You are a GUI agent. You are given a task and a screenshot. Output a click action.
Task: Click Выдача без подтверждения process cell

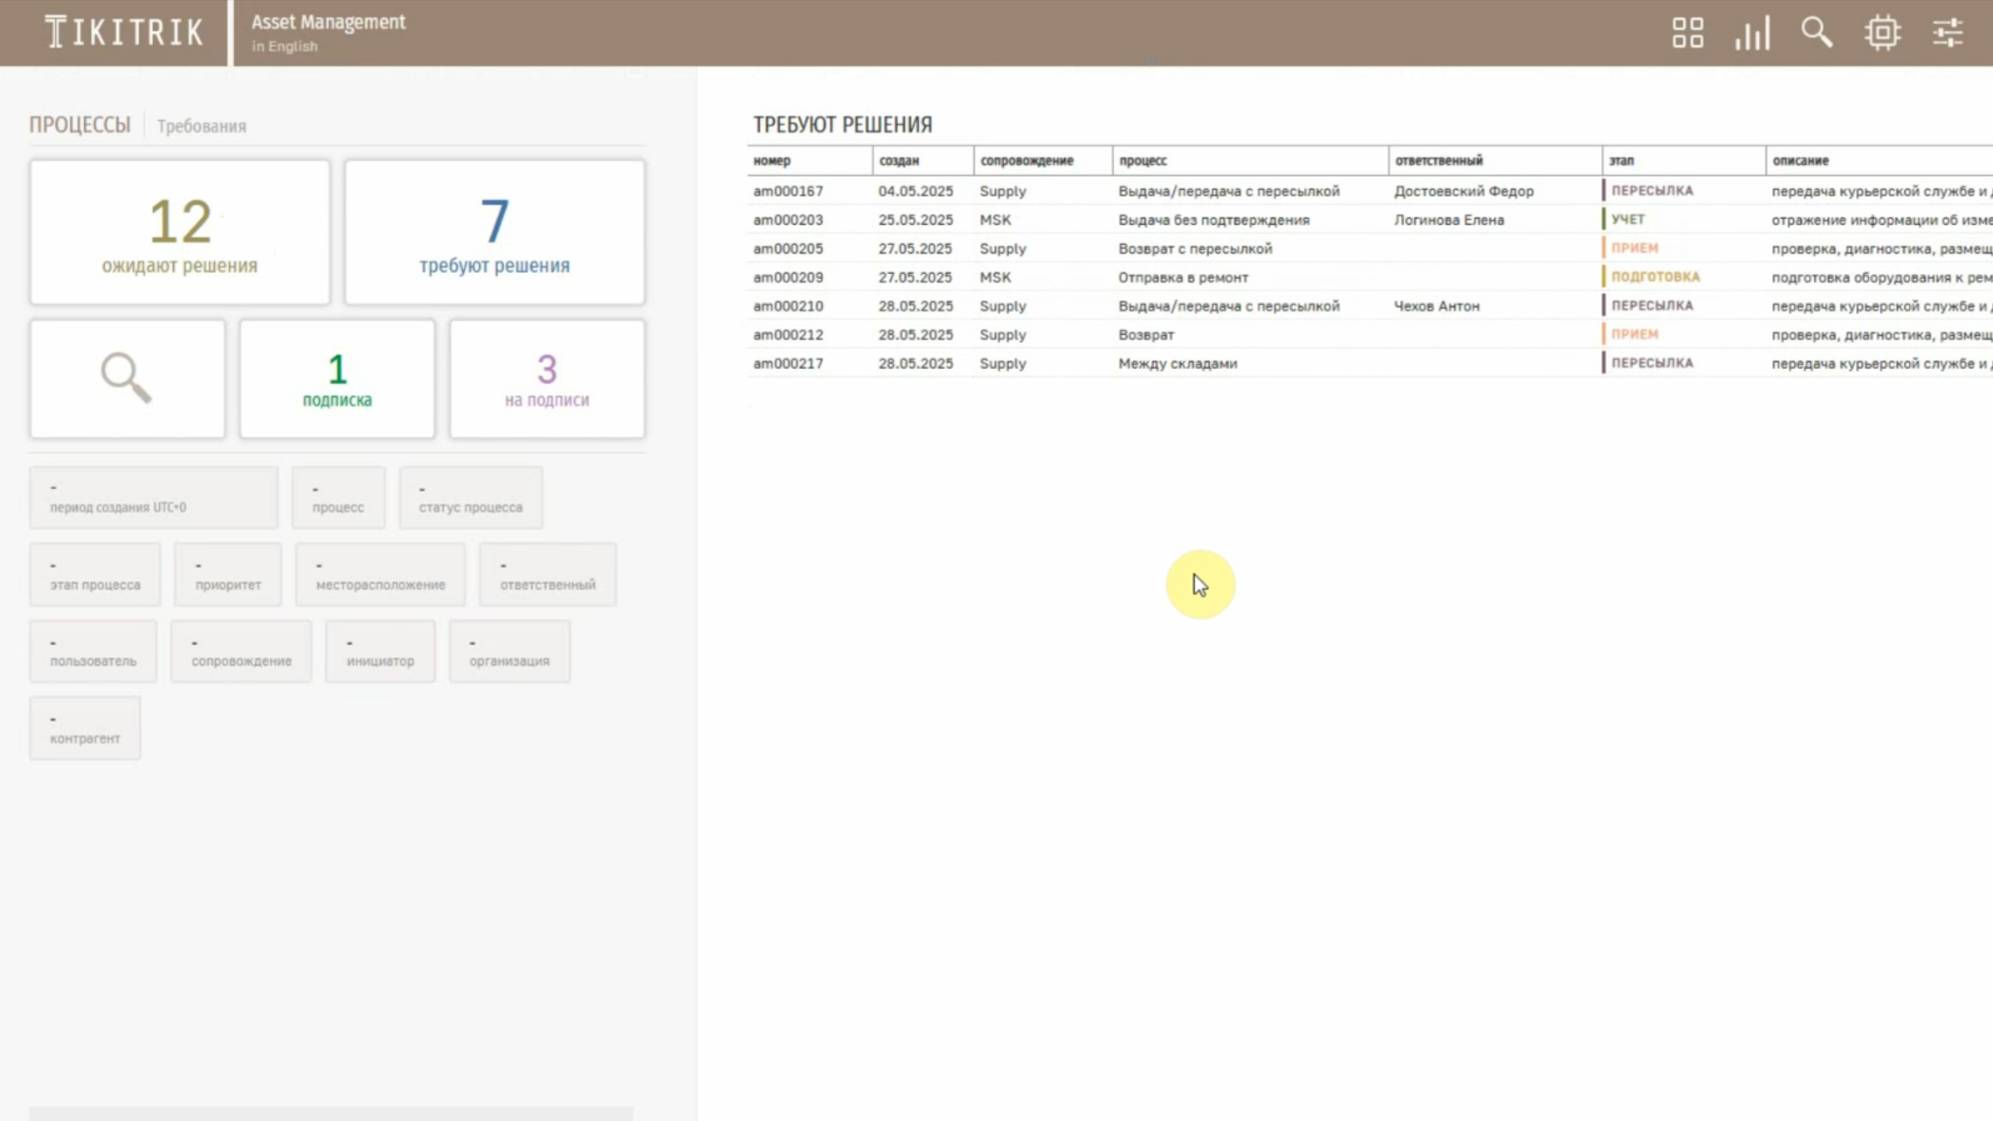click(x=1213, y=220)
